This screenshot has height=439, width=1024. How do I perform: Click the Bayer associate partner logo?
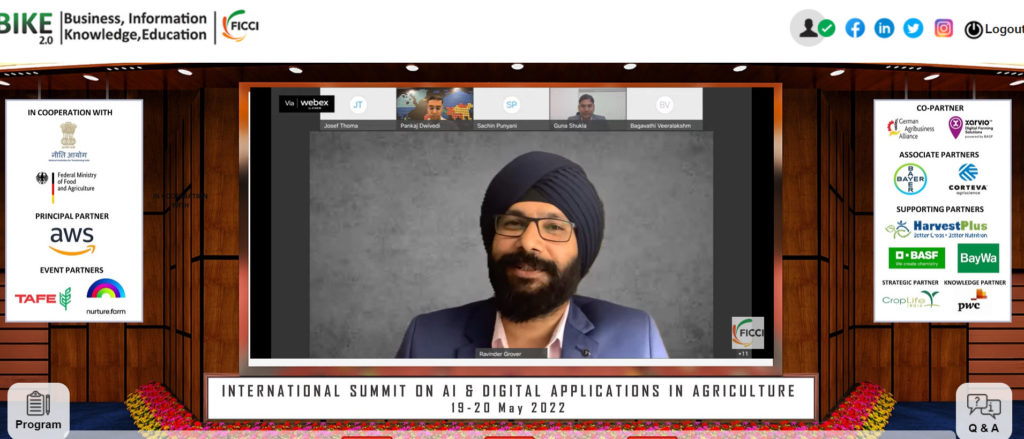pyautogui.click(x=910, y=179)
